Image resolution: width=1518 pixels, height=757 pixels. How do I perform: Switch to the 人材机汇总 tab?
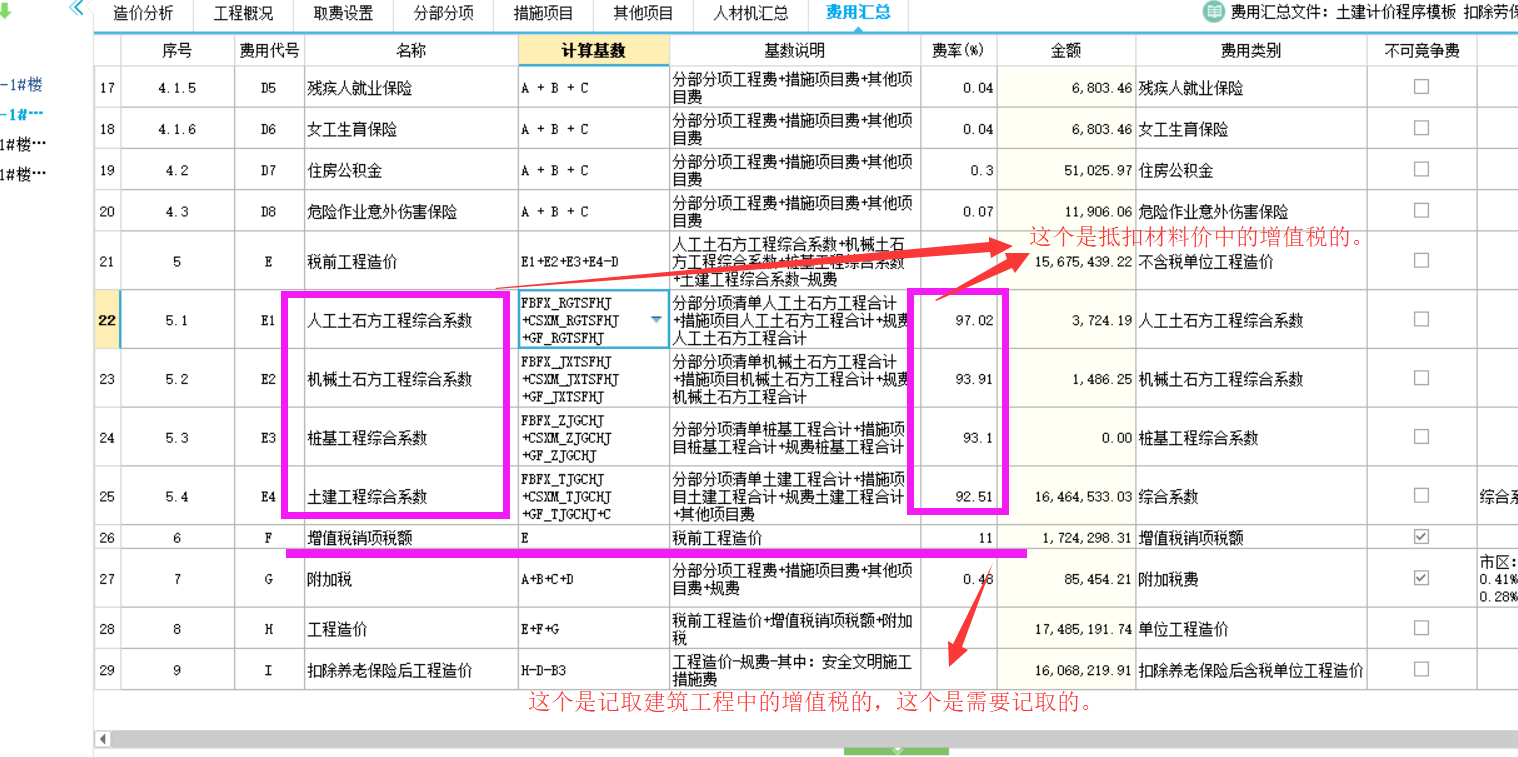[x=751, y=14]
